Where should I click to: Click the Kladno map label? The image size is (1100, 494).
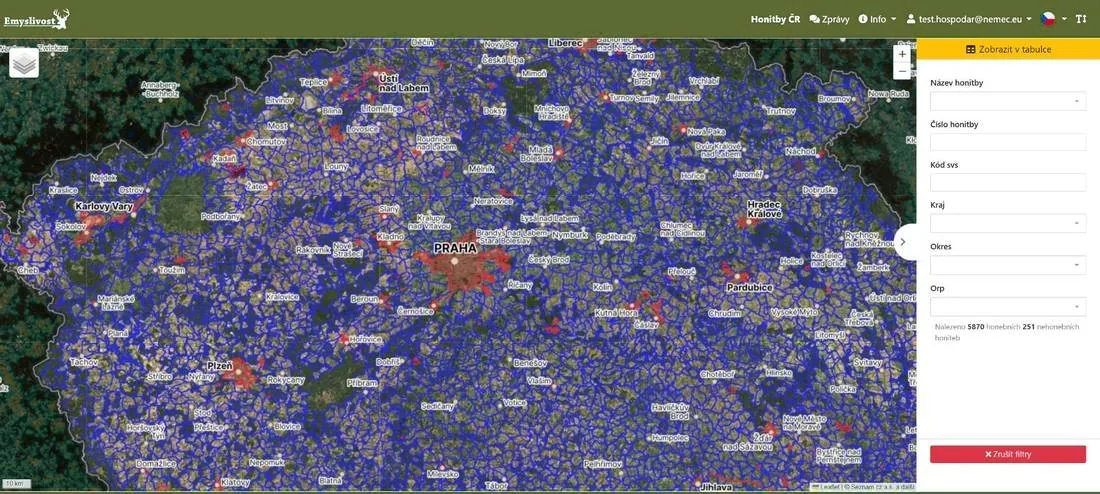coord(390,237)
